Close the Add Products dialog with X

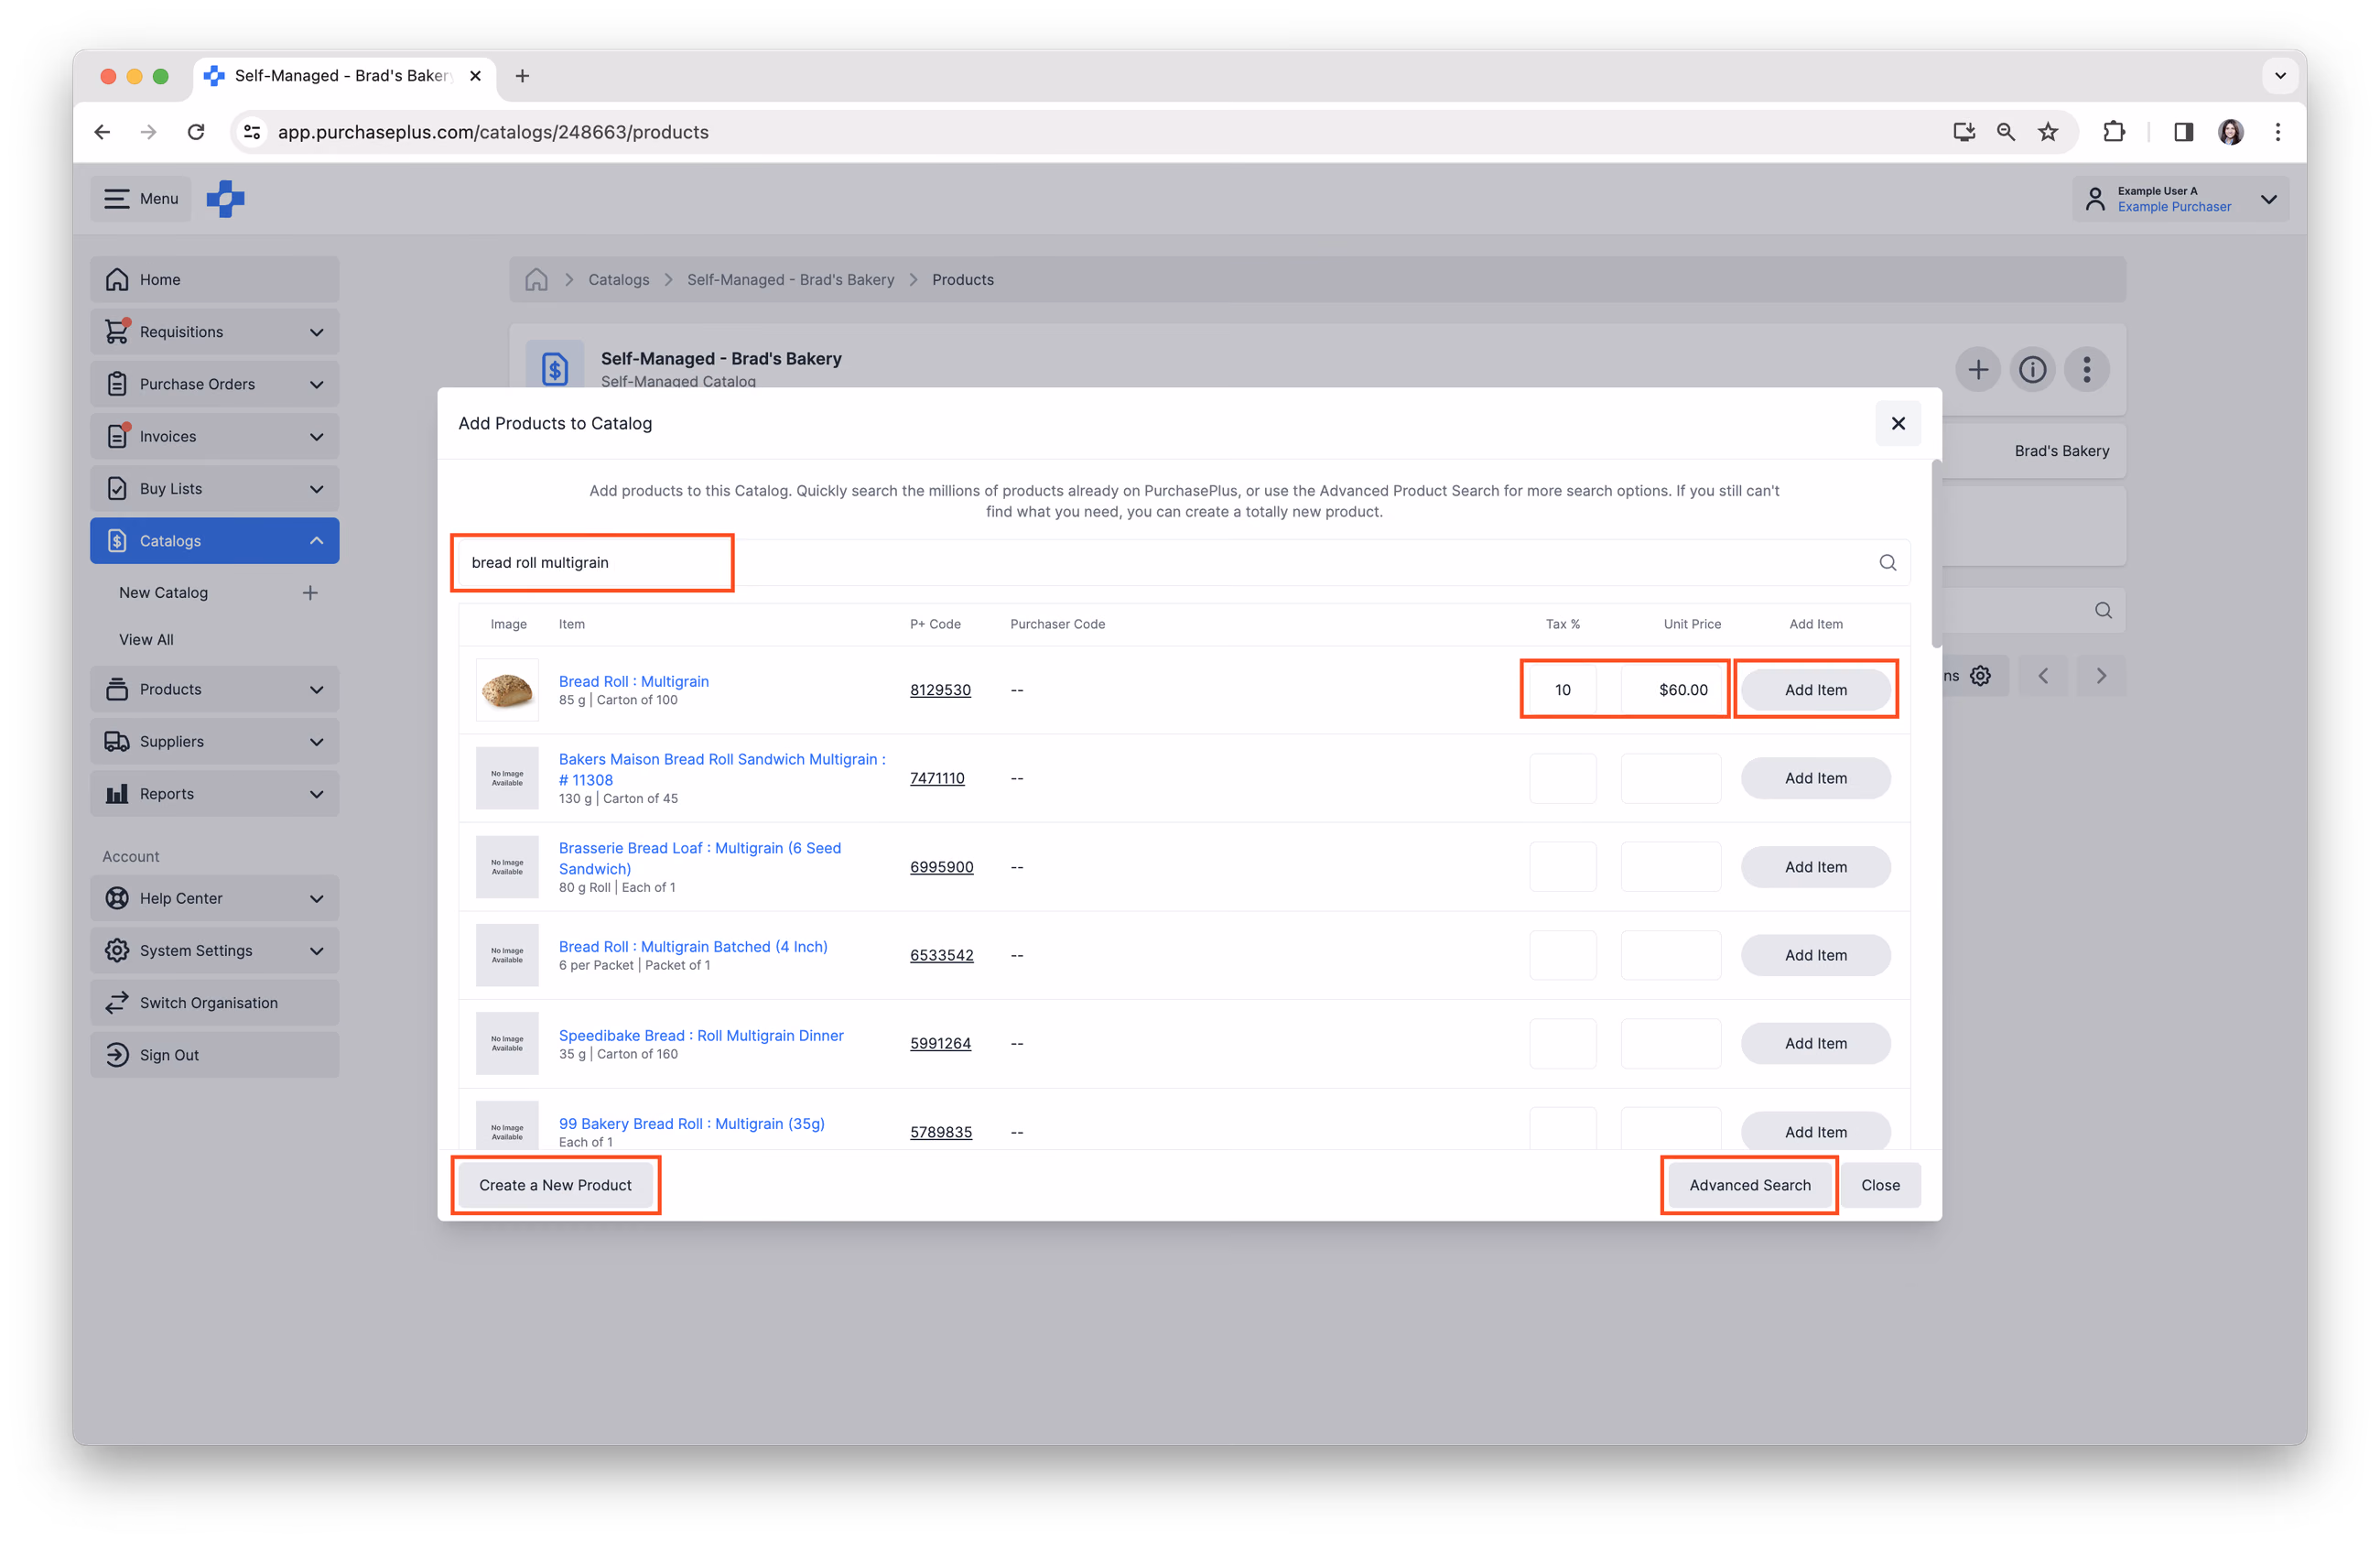point(1897,423)
